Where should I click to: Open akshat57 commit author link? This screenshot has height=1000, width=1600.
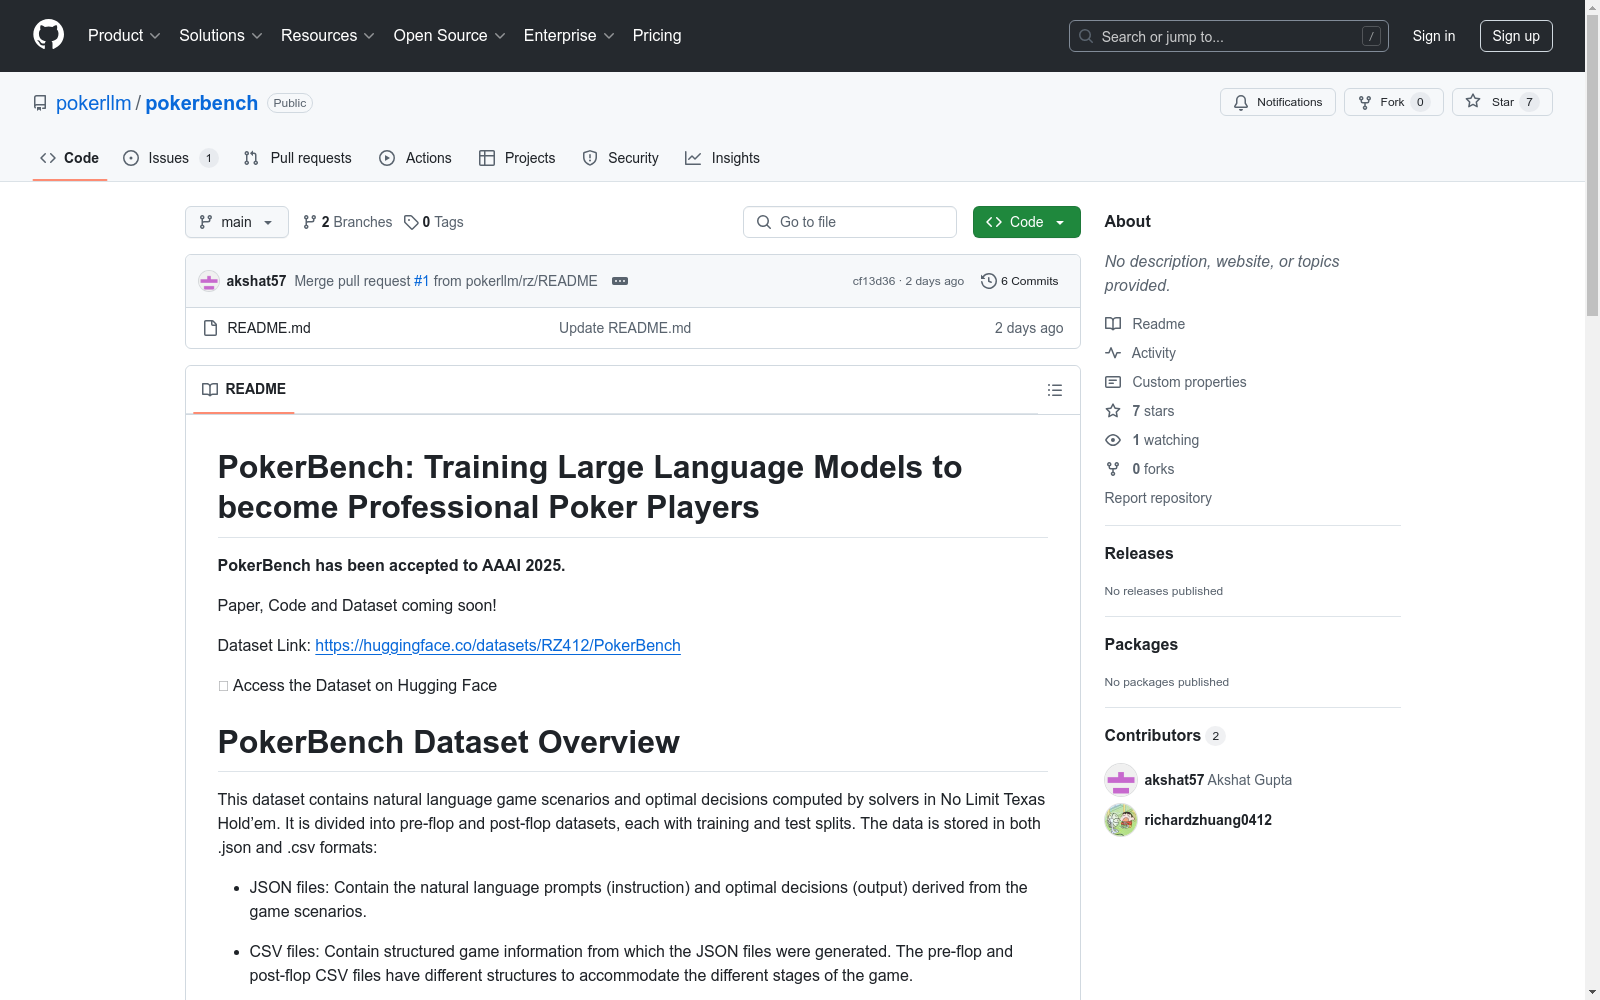[x=256, y=281]
